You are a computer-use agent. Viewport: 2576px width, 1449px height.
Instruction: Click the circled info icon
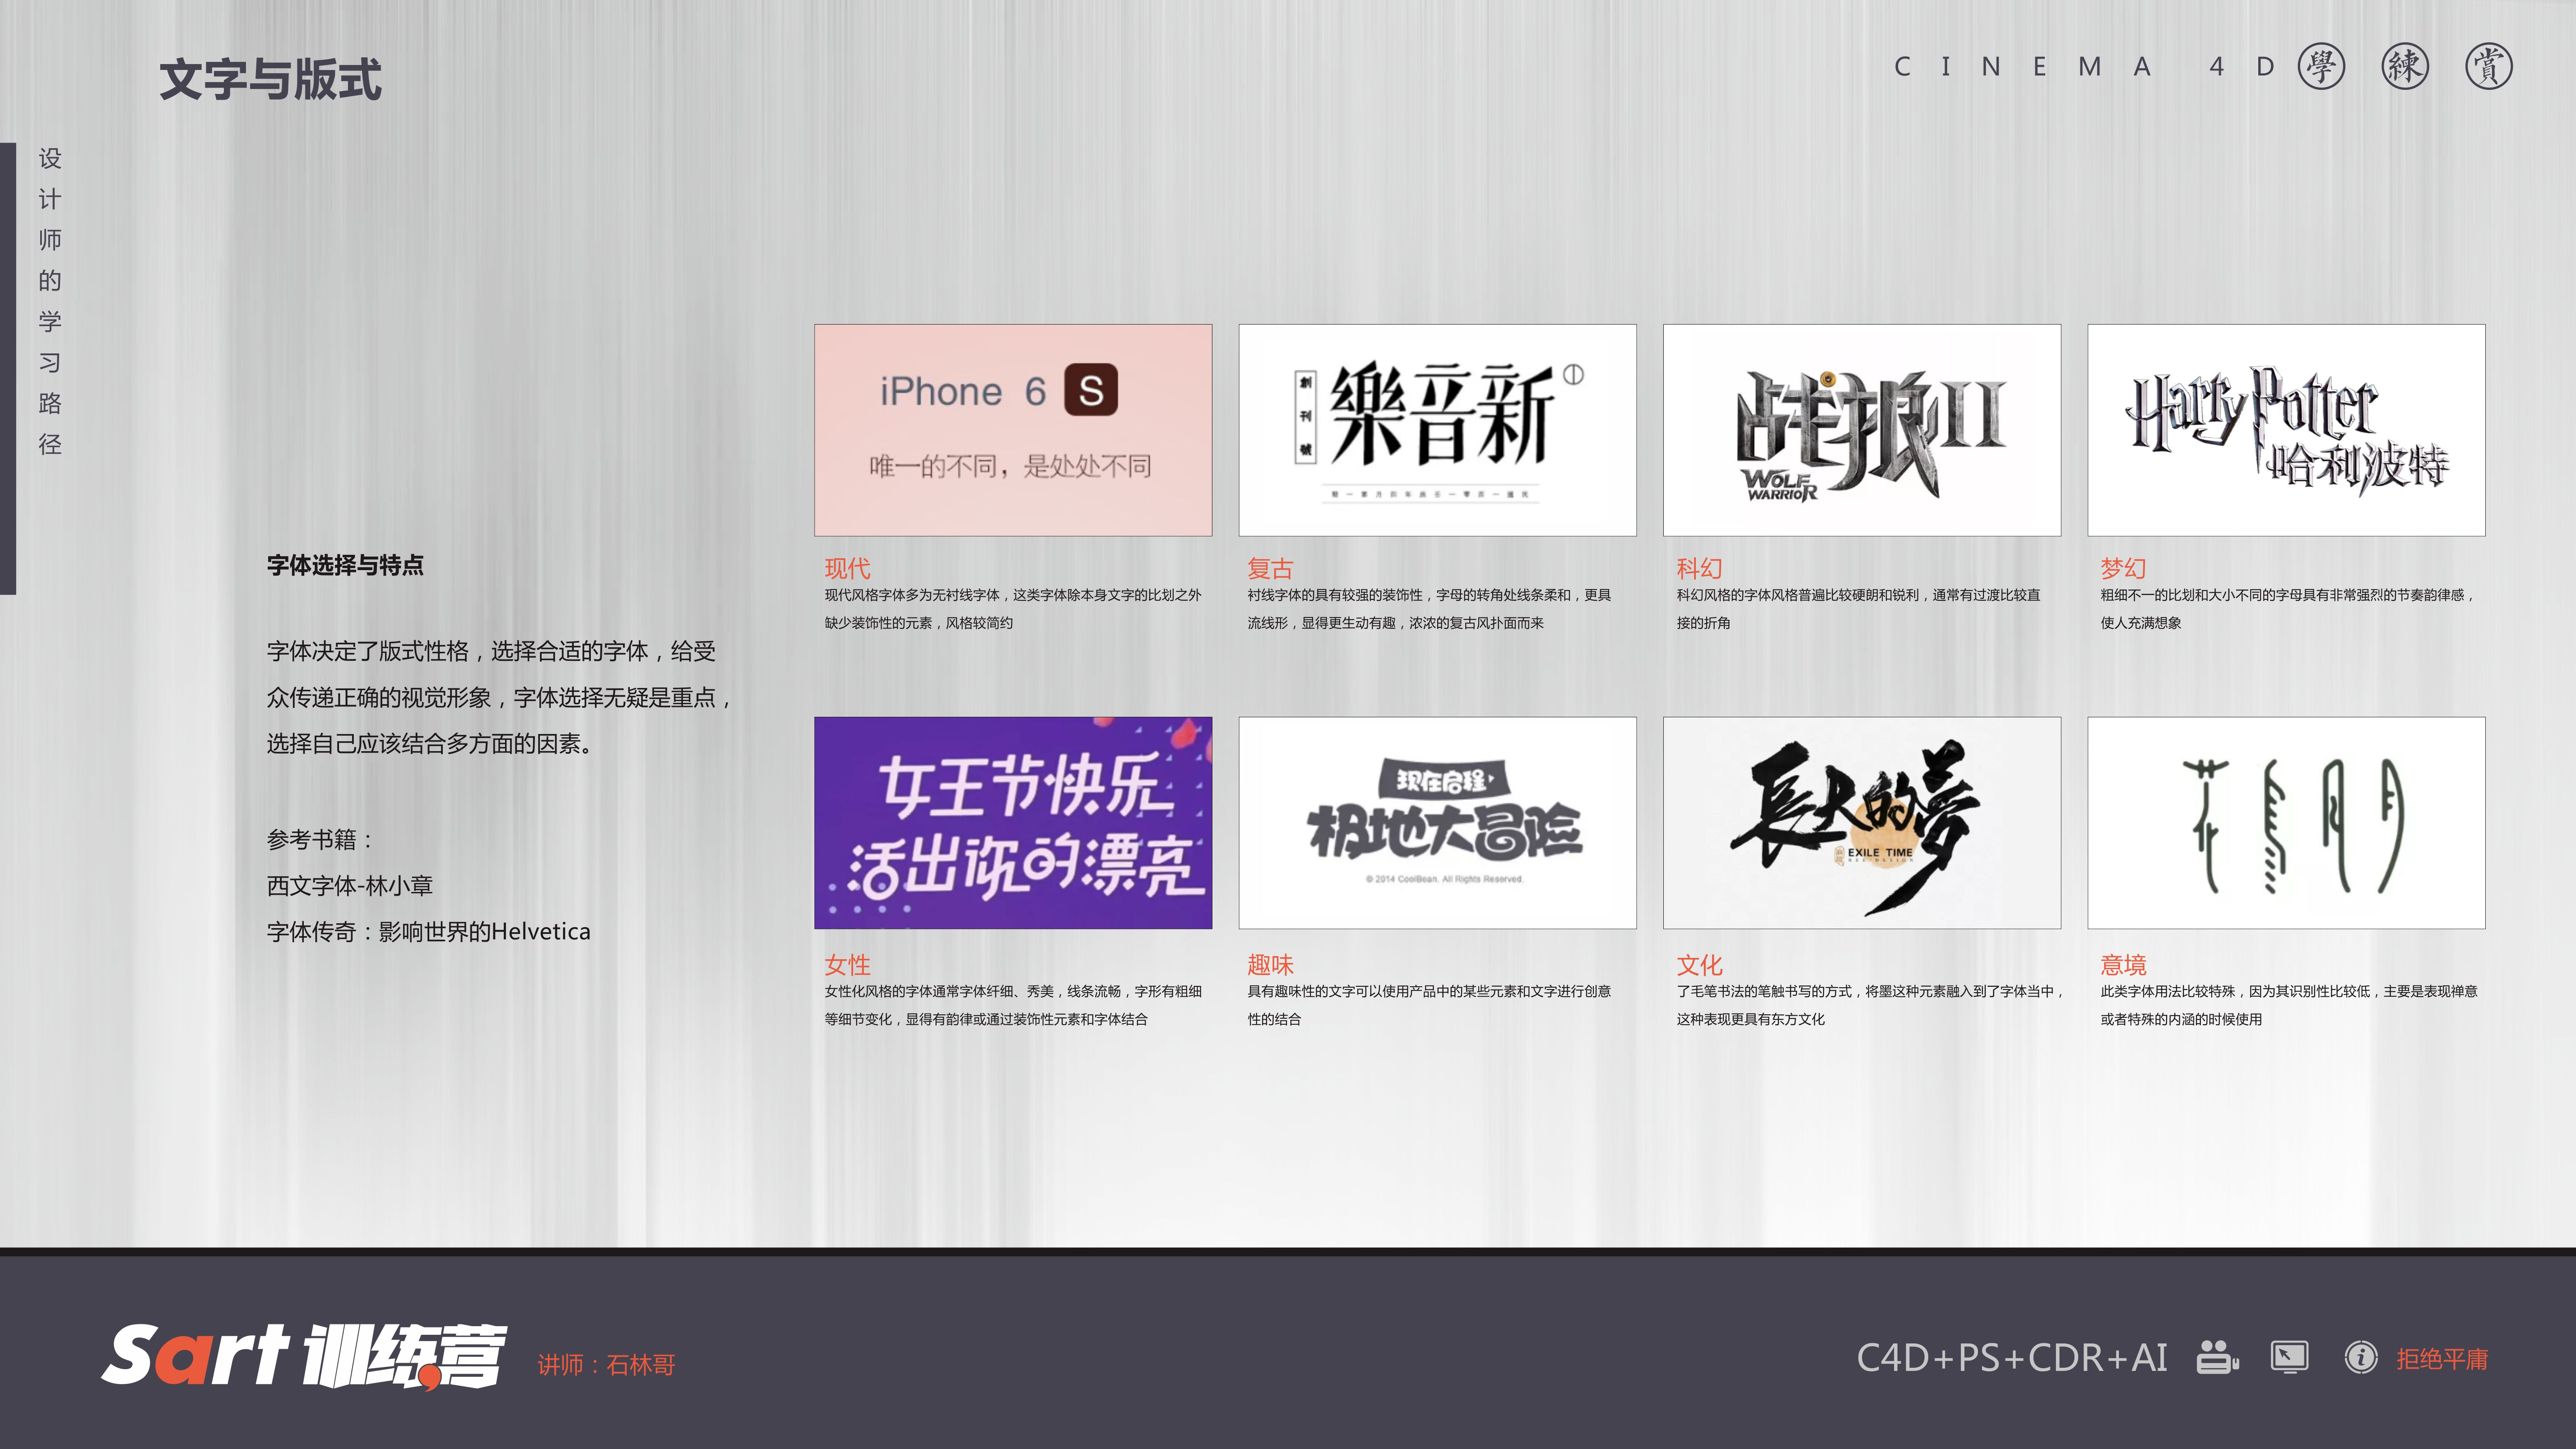point(2361,1357)
